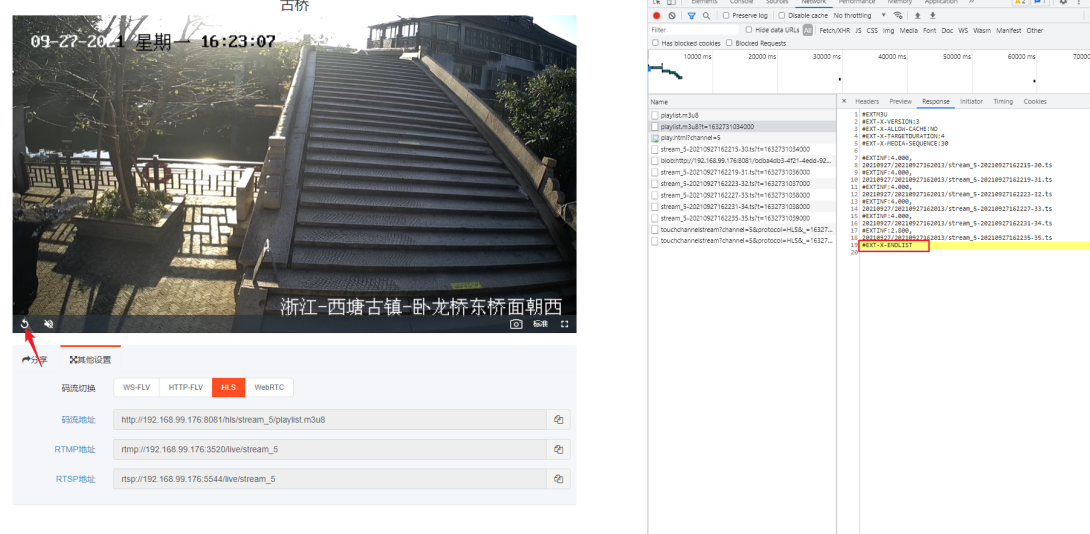Screen dimensions: 1090x534
Task: Click the issues message badge
Action: point(1039,2)
